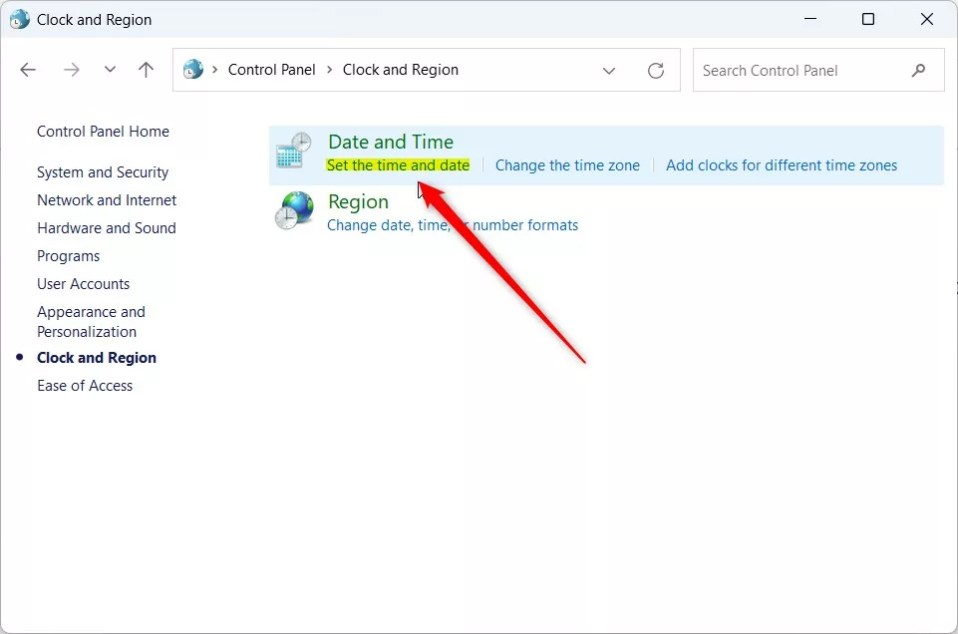Open Ease of Access settings
Screen dimensions: 958x634
(x=84, y=385)
